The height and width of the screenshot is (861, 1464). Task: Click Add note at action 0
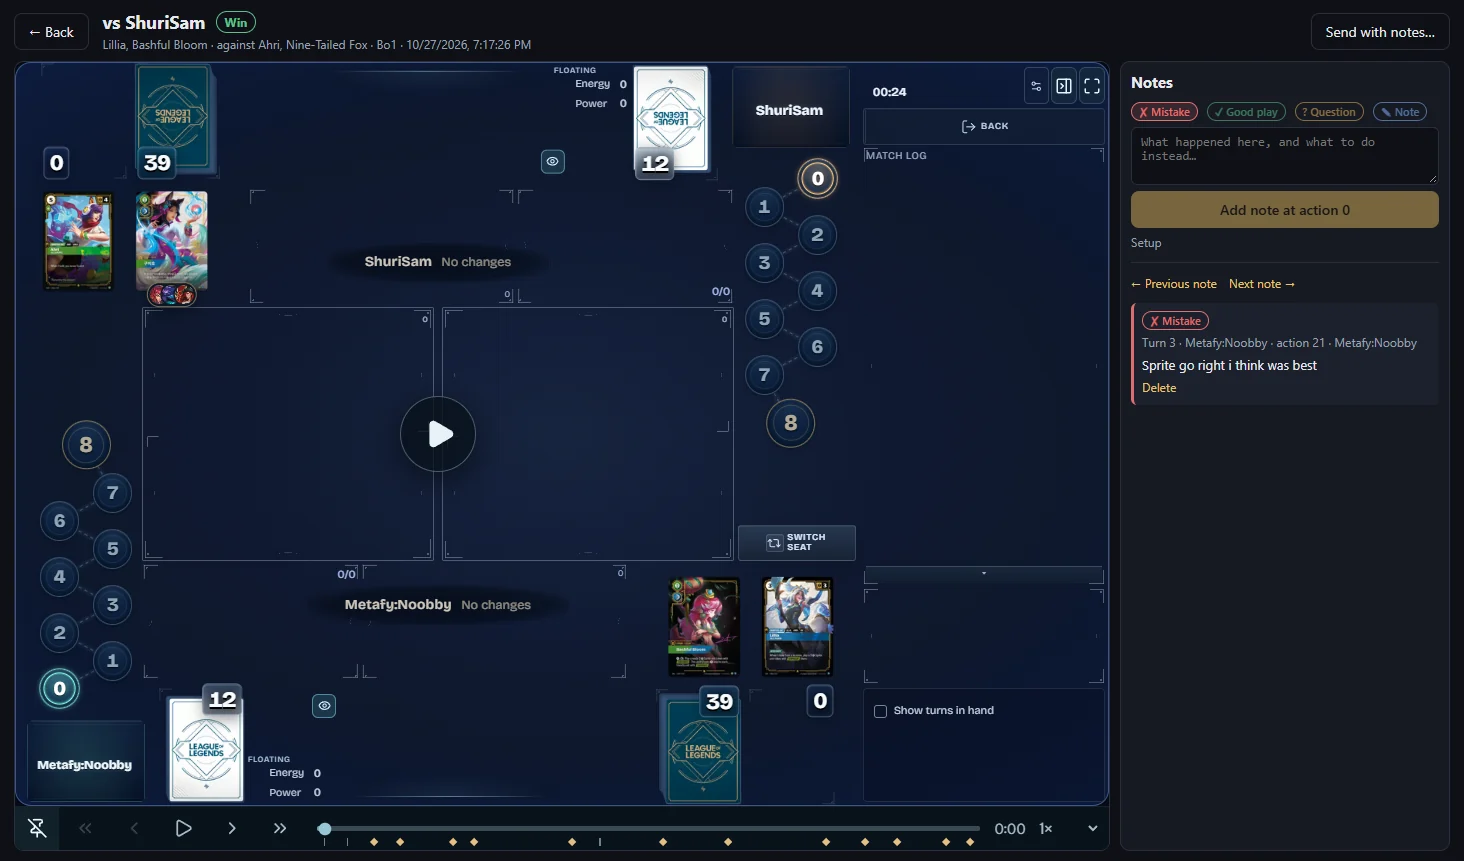1284,210
